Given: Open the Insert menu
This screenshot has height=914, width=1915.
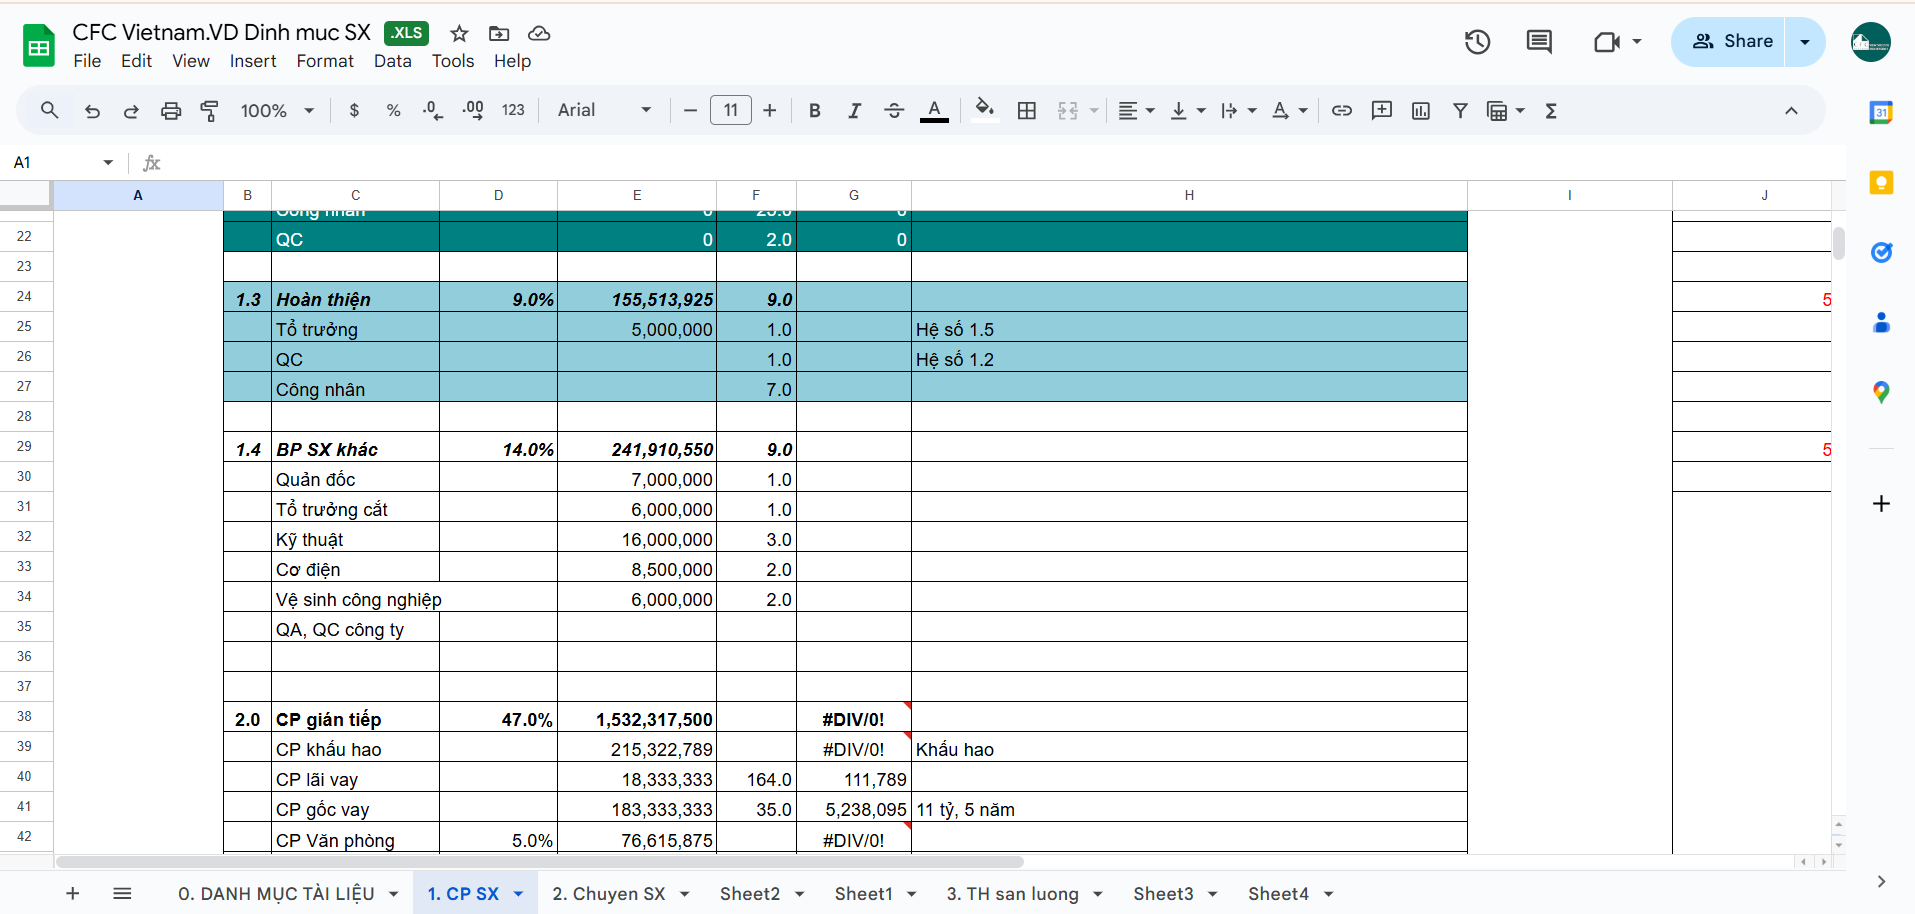Looking at the screenshot, I should click(x=253, y=61).
